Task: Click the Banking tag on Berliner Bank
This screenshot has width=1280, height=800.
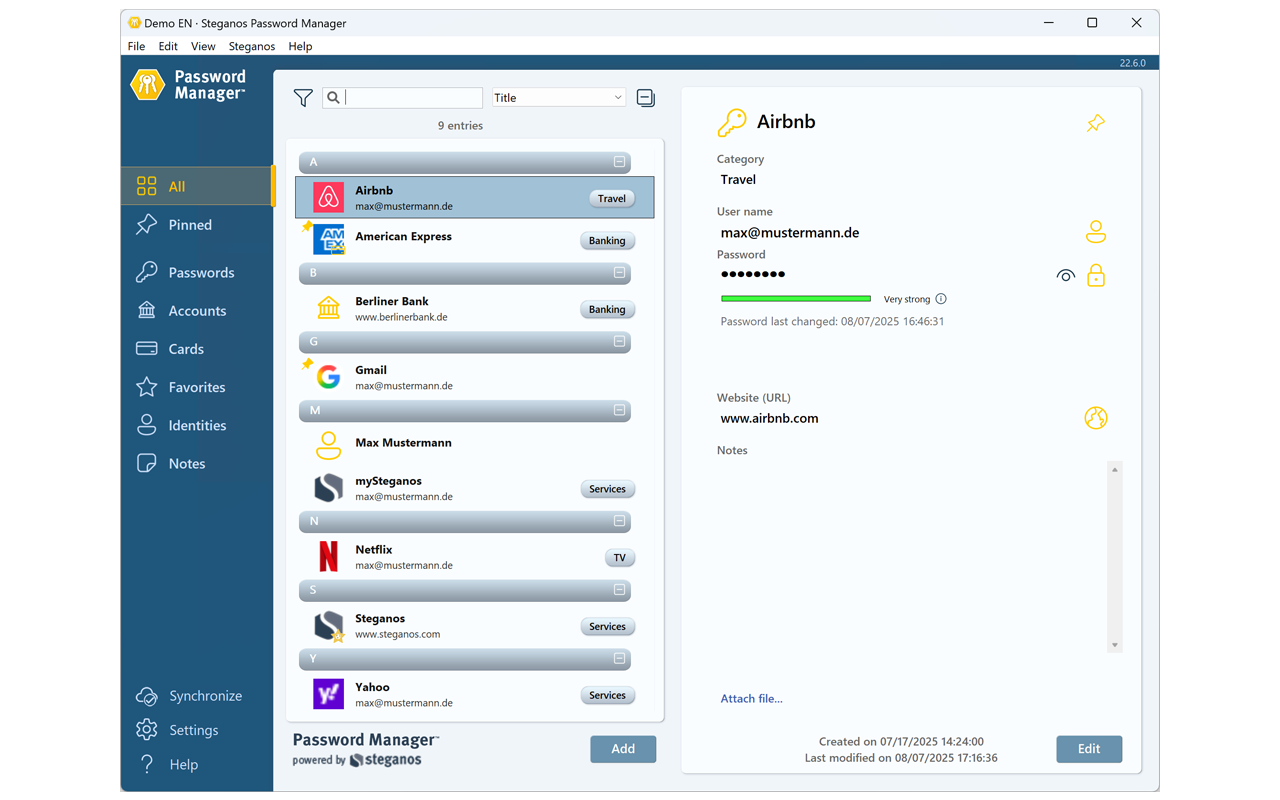Action: 607,309
